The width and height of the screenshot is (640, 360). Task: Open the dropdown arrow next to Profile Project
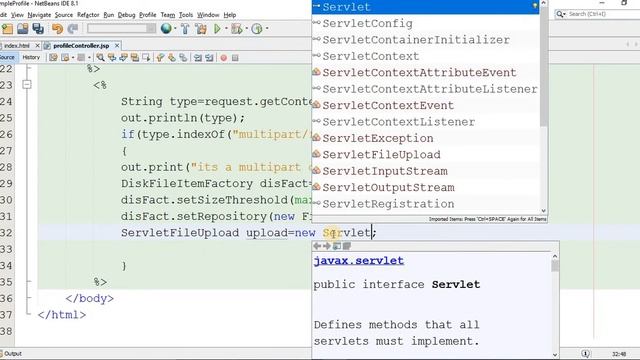[x=267, y=29]
